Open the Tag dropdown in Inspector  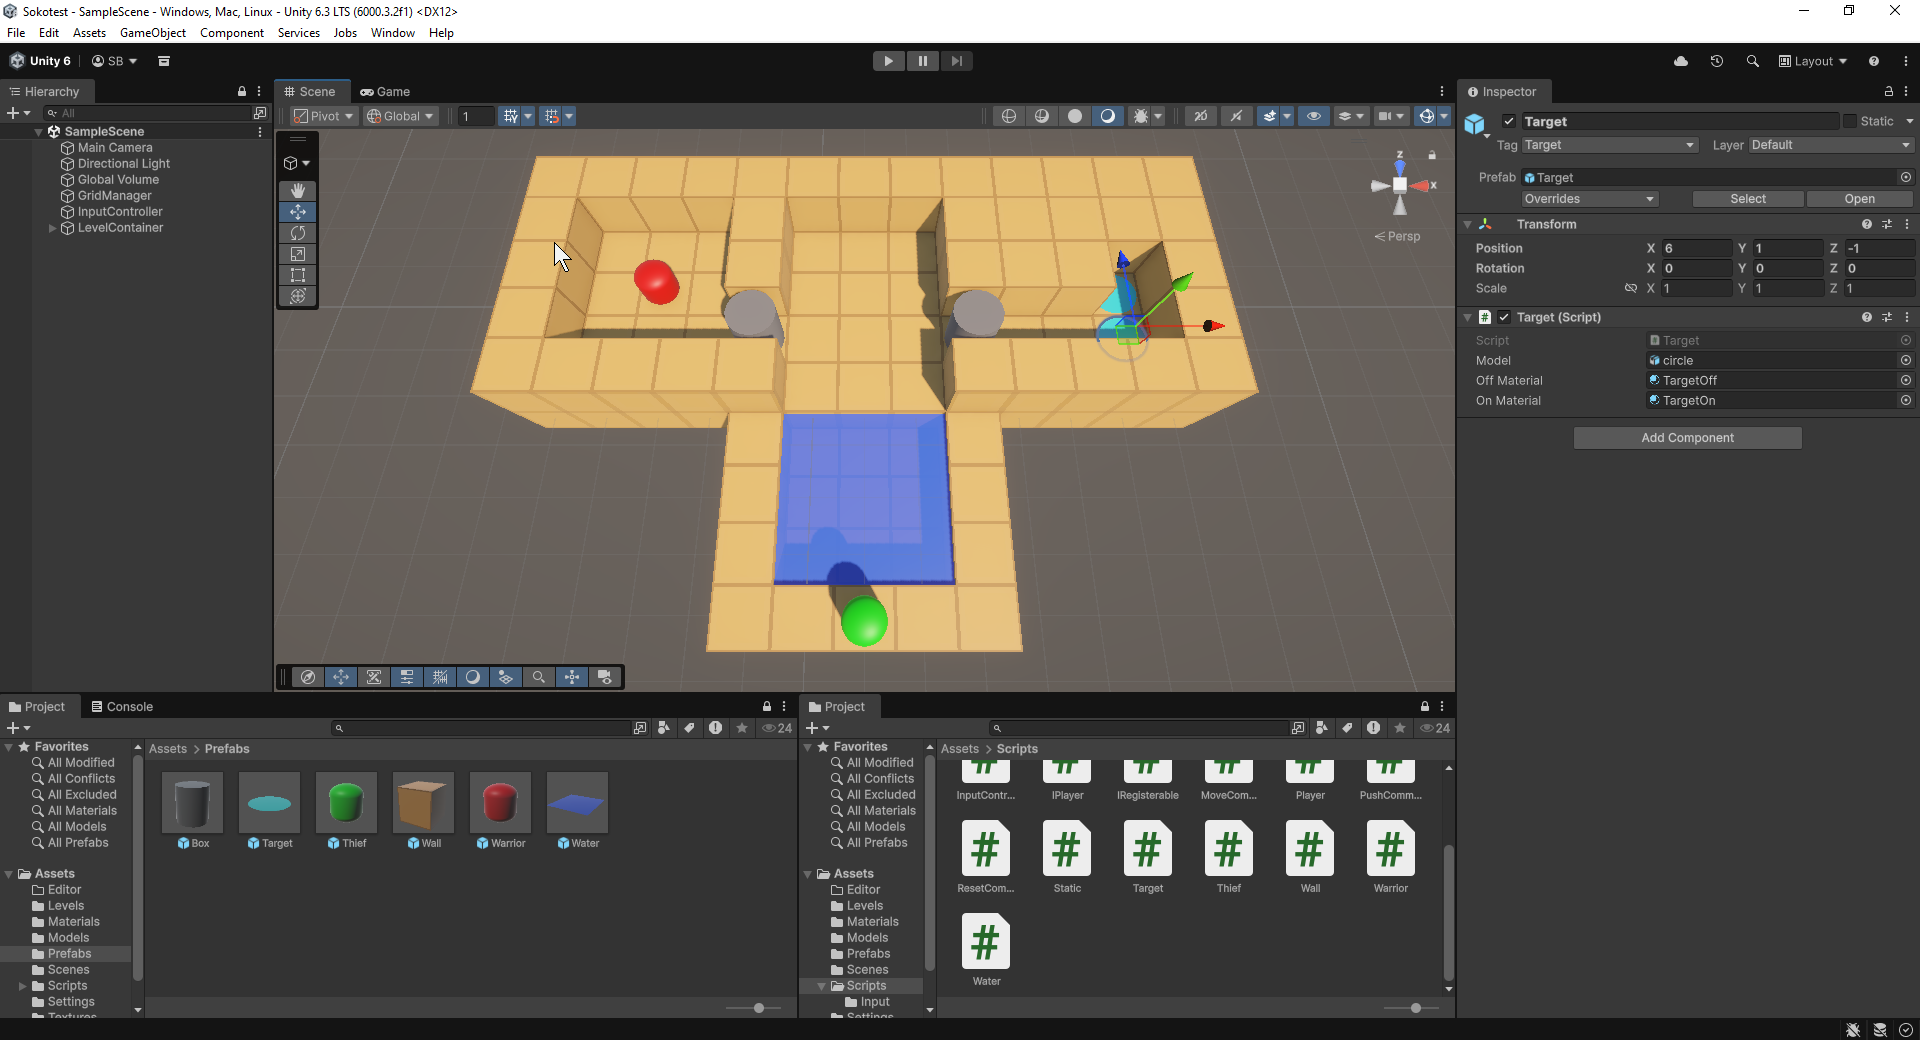[x=1609, y=145]
